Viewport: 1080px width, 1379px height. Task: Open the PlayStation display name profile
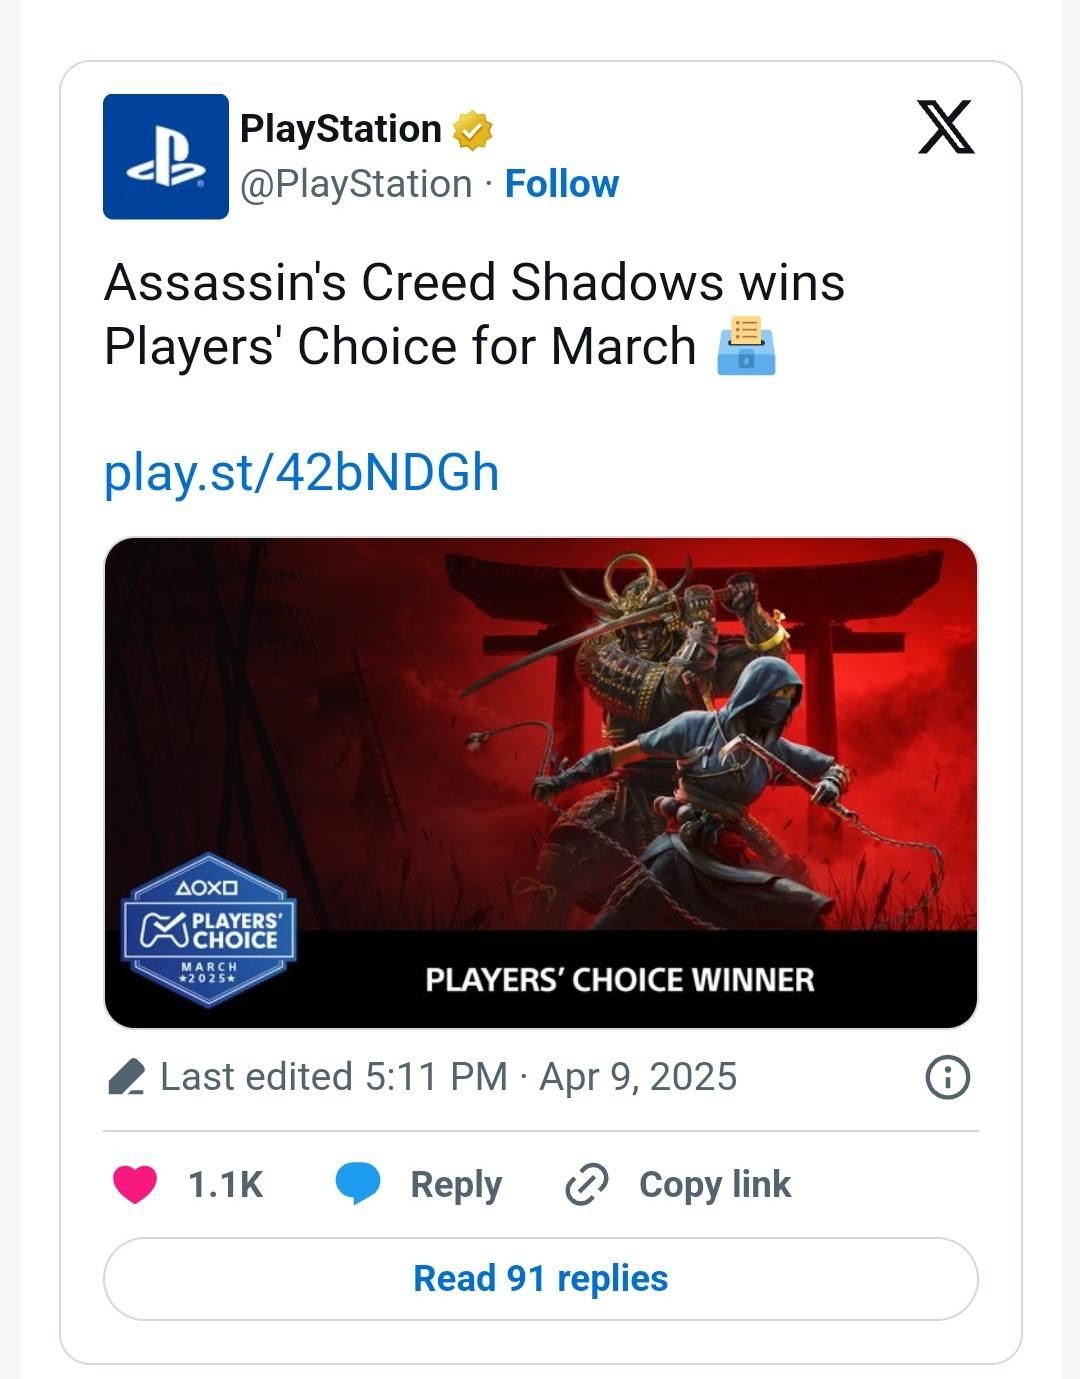pyautogui.click(x=340, y=129)
